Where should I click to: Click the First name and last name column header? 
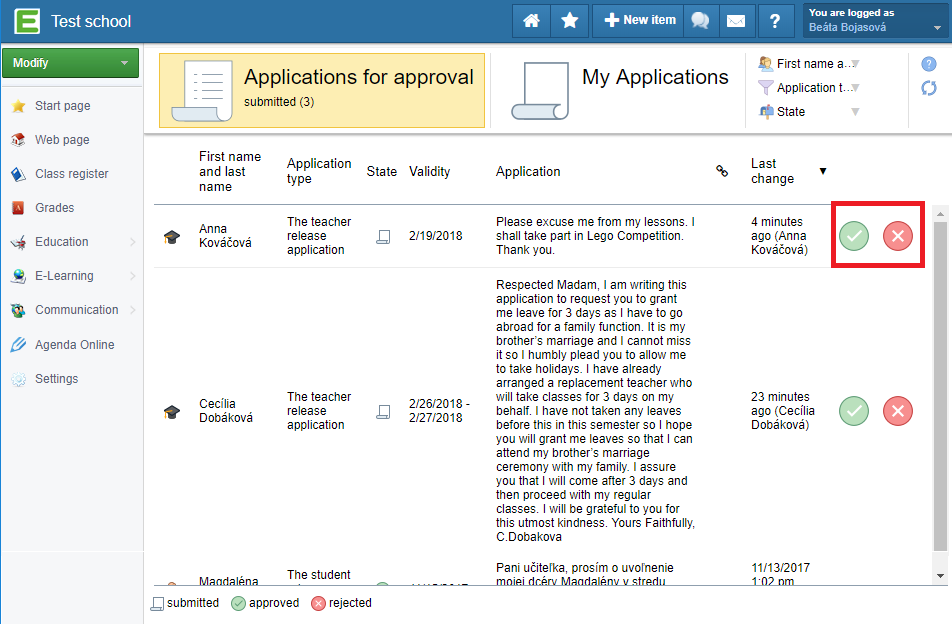point(230,171)
